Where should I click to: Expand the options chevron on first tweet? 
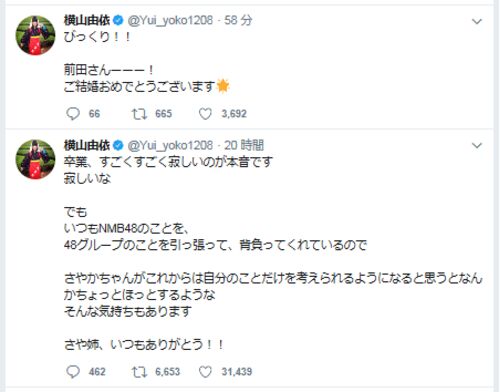pyautogui.click(x=477, y=22)
